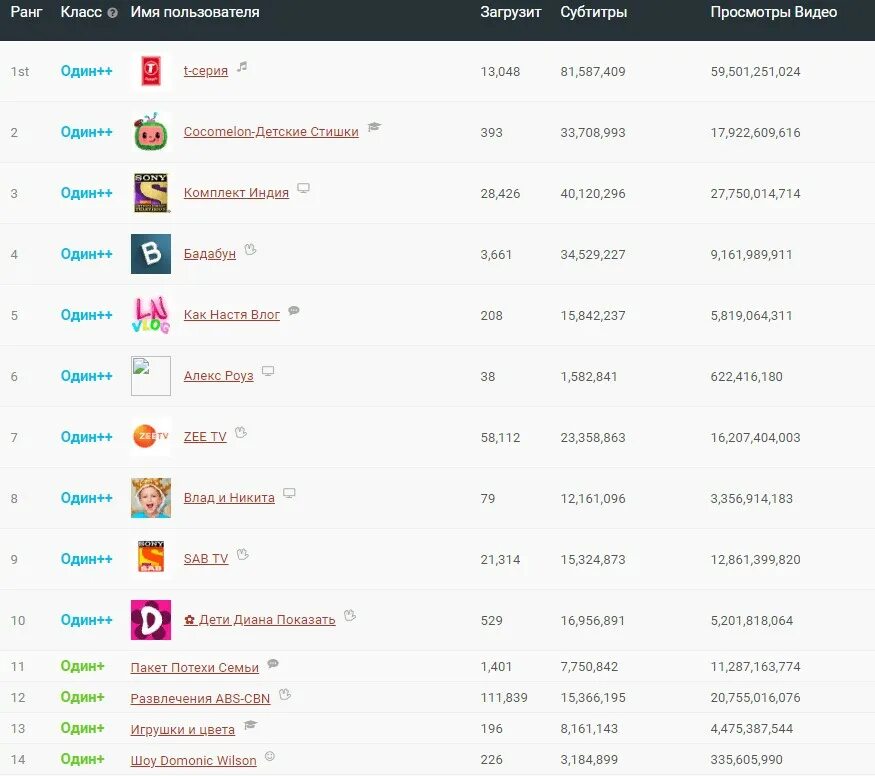Open the t-серия channel avatar

(151, 71)
